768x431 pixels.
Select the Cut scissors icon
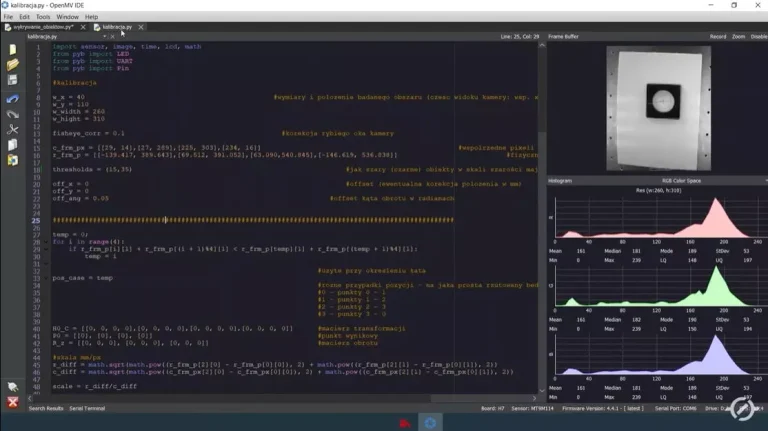pyautogui.click(x=12, y=130)
